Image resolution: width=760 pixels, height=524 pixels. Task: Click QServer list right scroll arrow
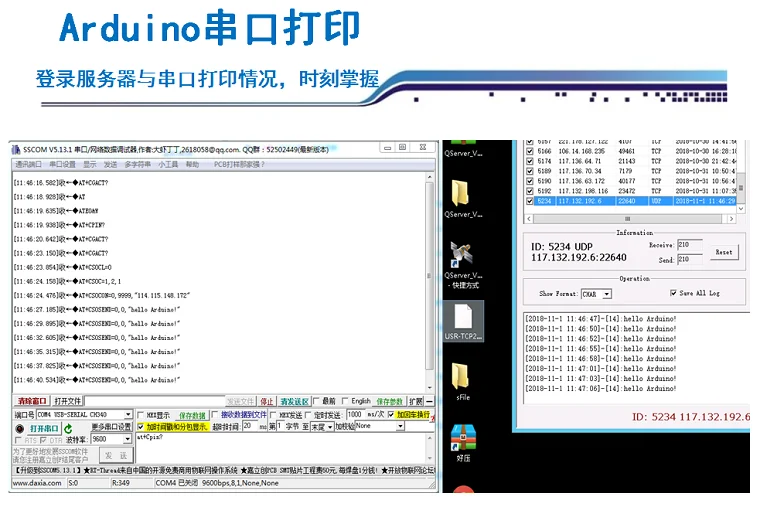pos(731,219)
